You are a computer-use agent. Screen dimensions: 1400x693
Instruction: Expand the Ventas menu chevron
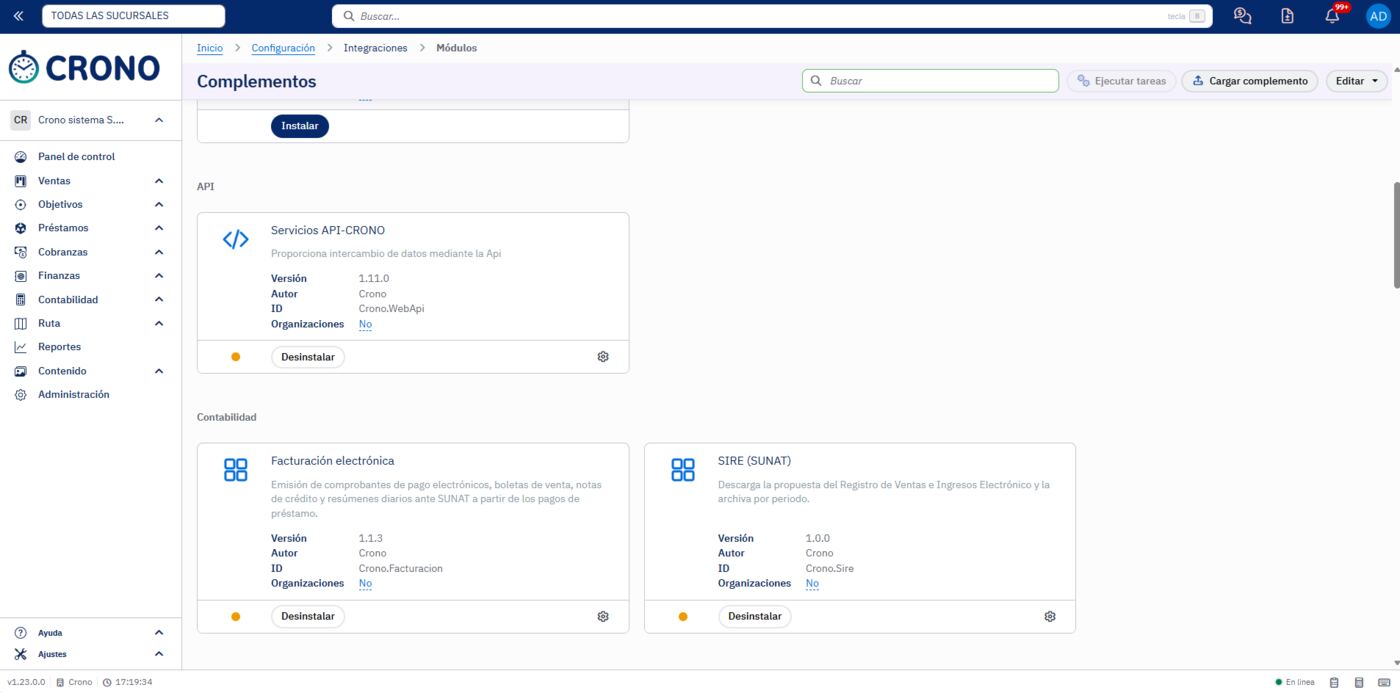point(159,181)
